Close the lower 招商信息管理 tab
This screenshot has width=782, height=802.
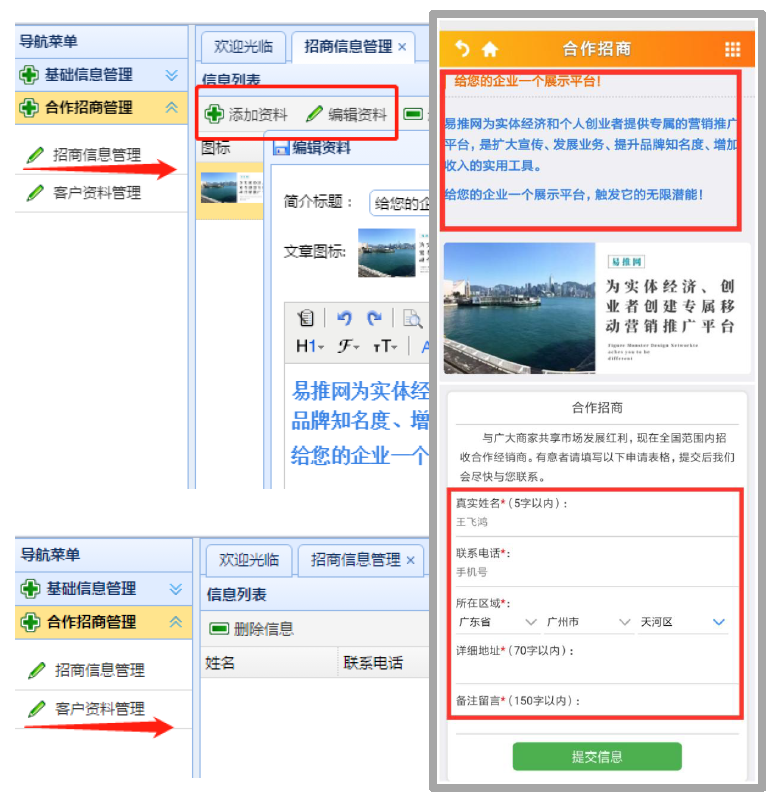click(x=411, y=561)
